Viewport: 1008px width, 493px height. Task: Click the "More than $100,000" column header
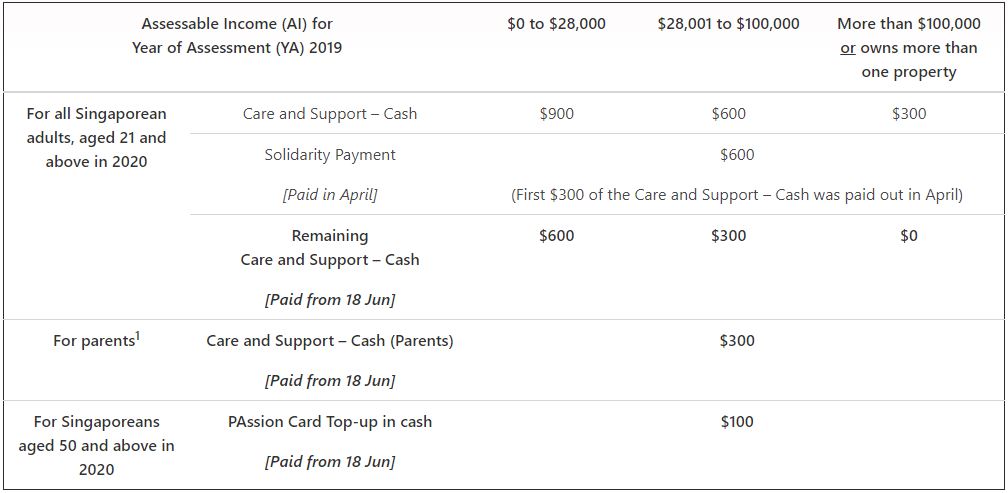(908, 24)
